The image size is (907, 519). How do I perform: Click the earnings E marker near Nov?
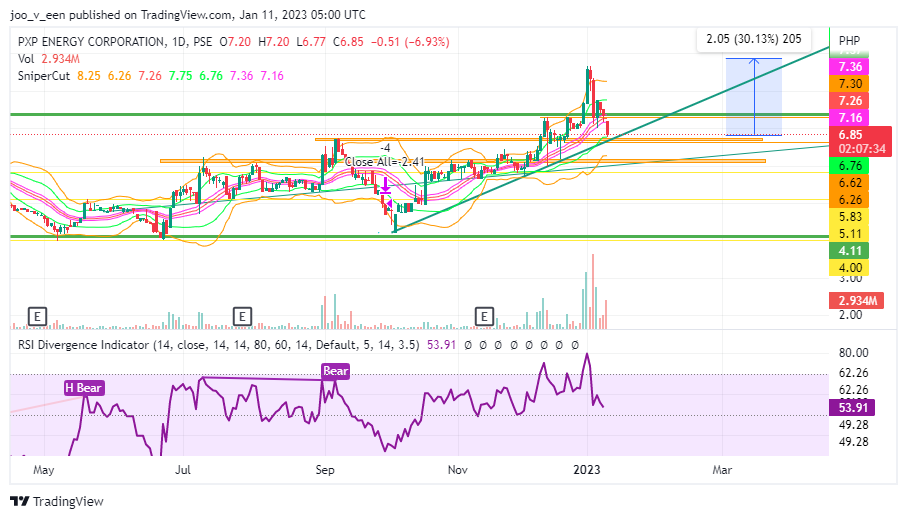click(484, 316)
